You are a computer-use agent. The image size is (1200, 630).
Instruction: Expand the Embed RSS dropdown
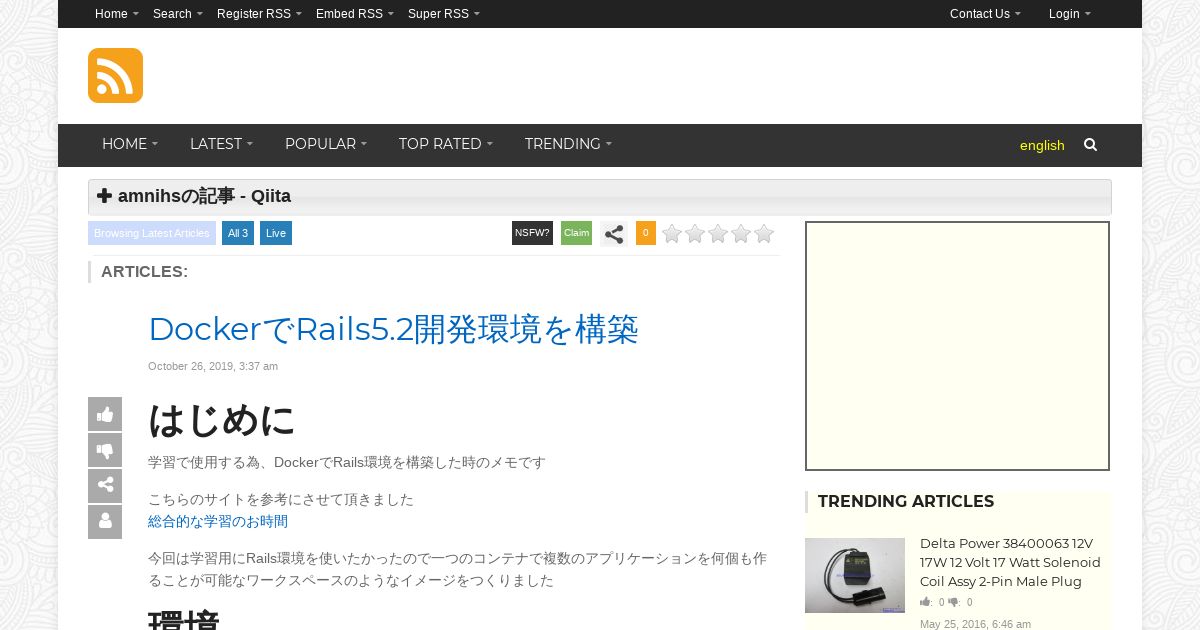[355, 14]
